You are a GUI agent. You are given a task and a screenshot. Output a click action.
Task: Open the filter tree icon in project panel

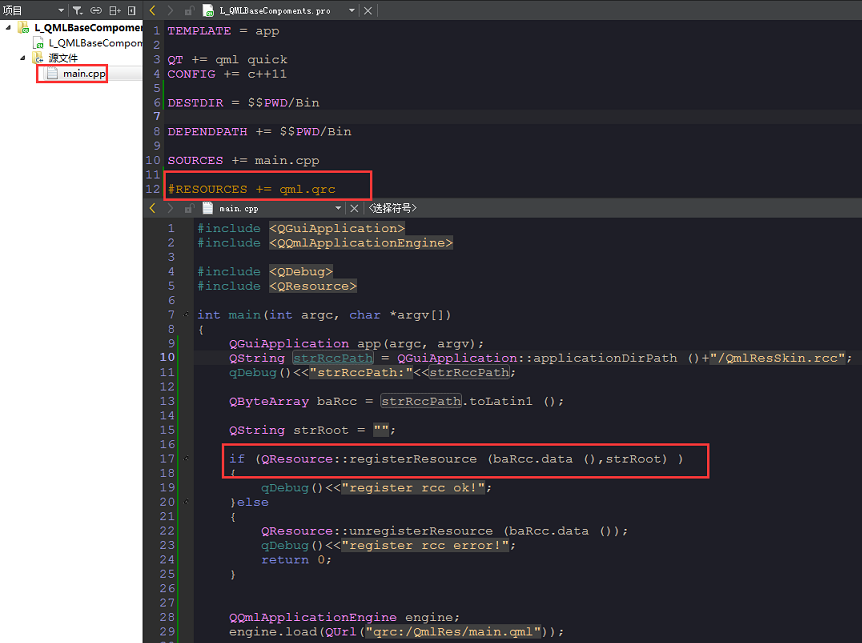[78, 10]
